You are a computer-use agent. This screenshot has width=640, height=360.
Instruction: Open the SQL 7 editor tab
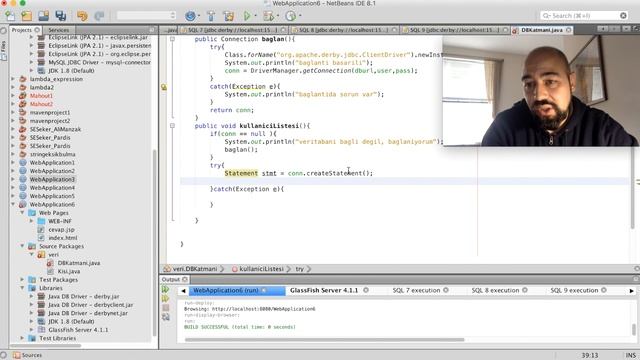[232, 30]
